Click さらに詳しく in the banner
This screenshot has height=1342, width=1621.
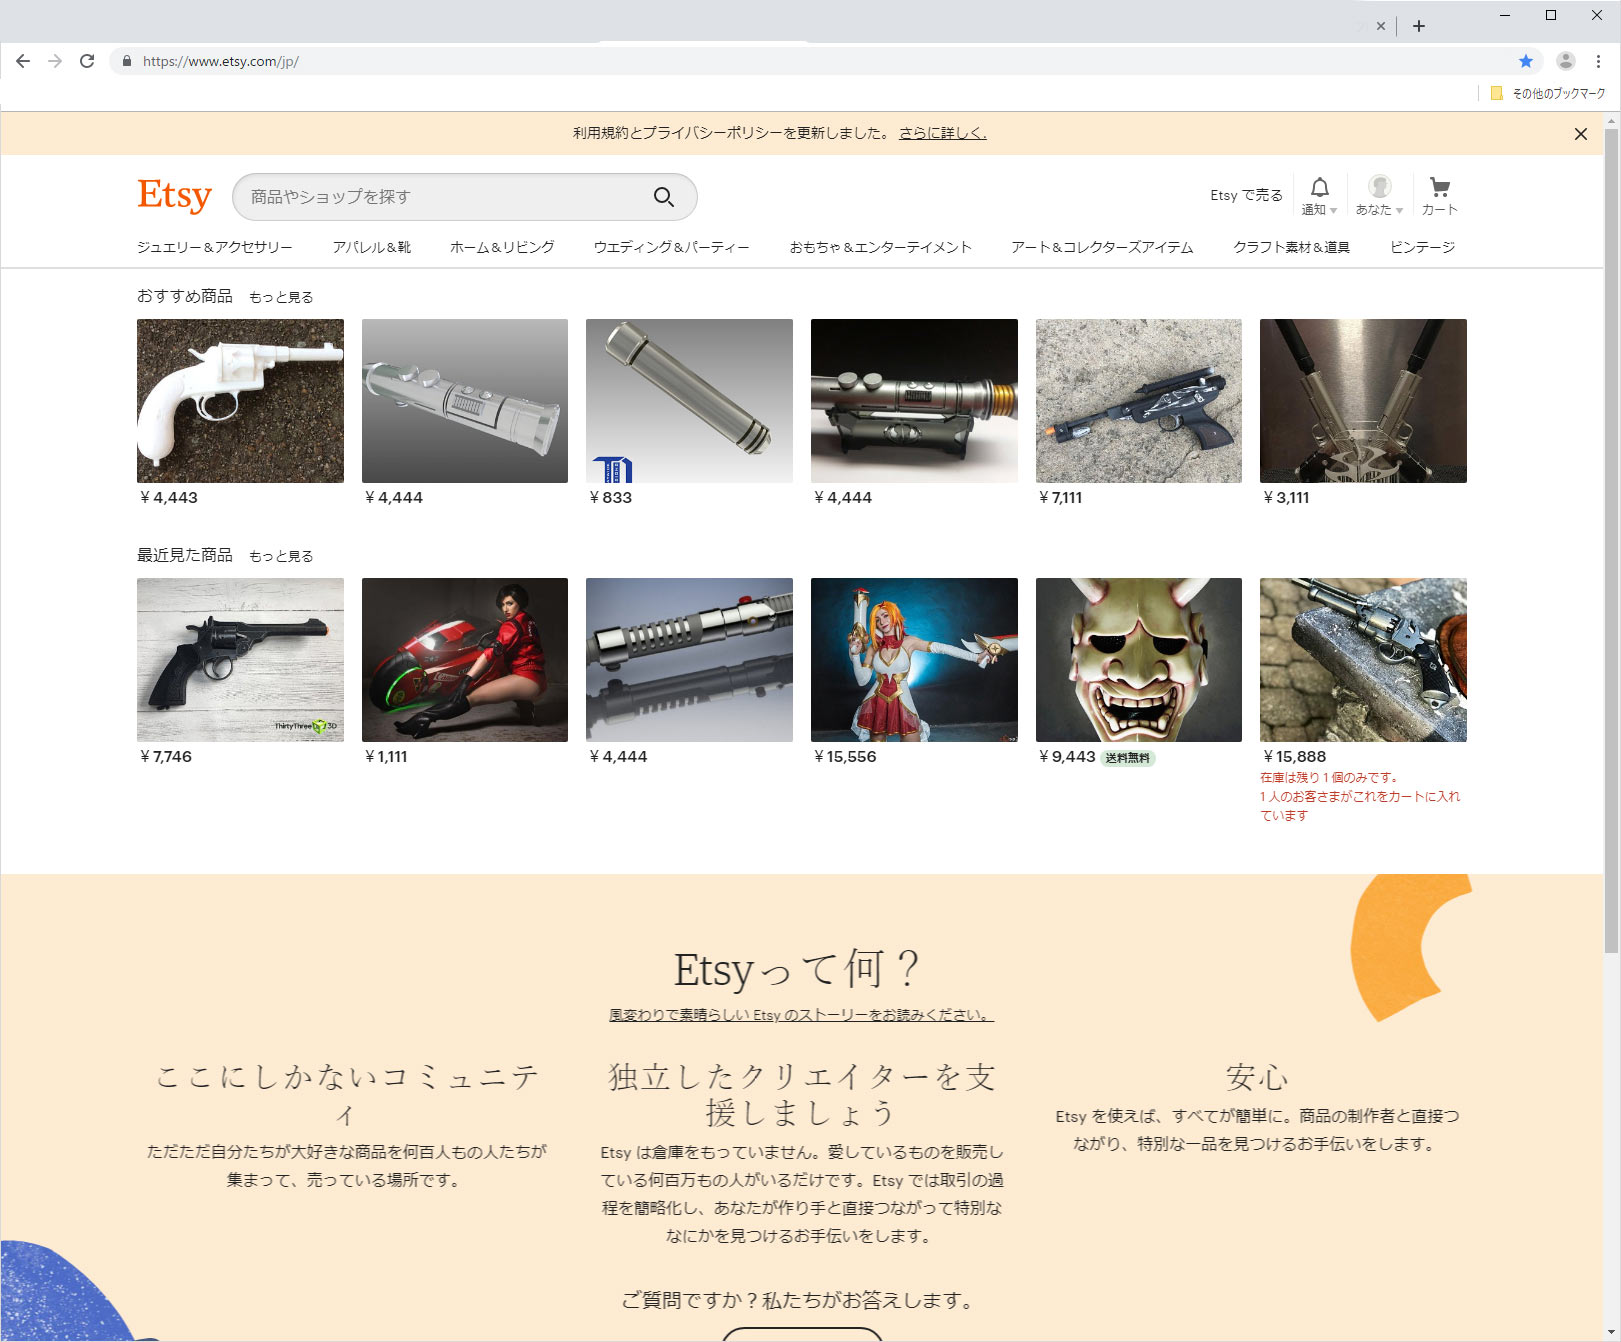click(942, 133)
